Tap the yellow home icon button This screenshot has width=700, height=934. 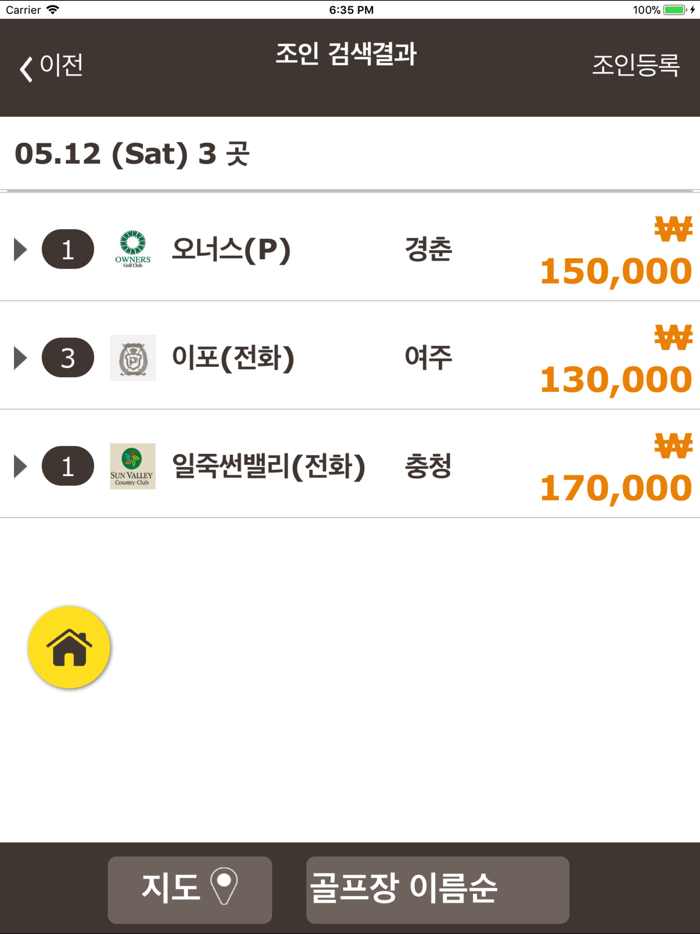69,646
